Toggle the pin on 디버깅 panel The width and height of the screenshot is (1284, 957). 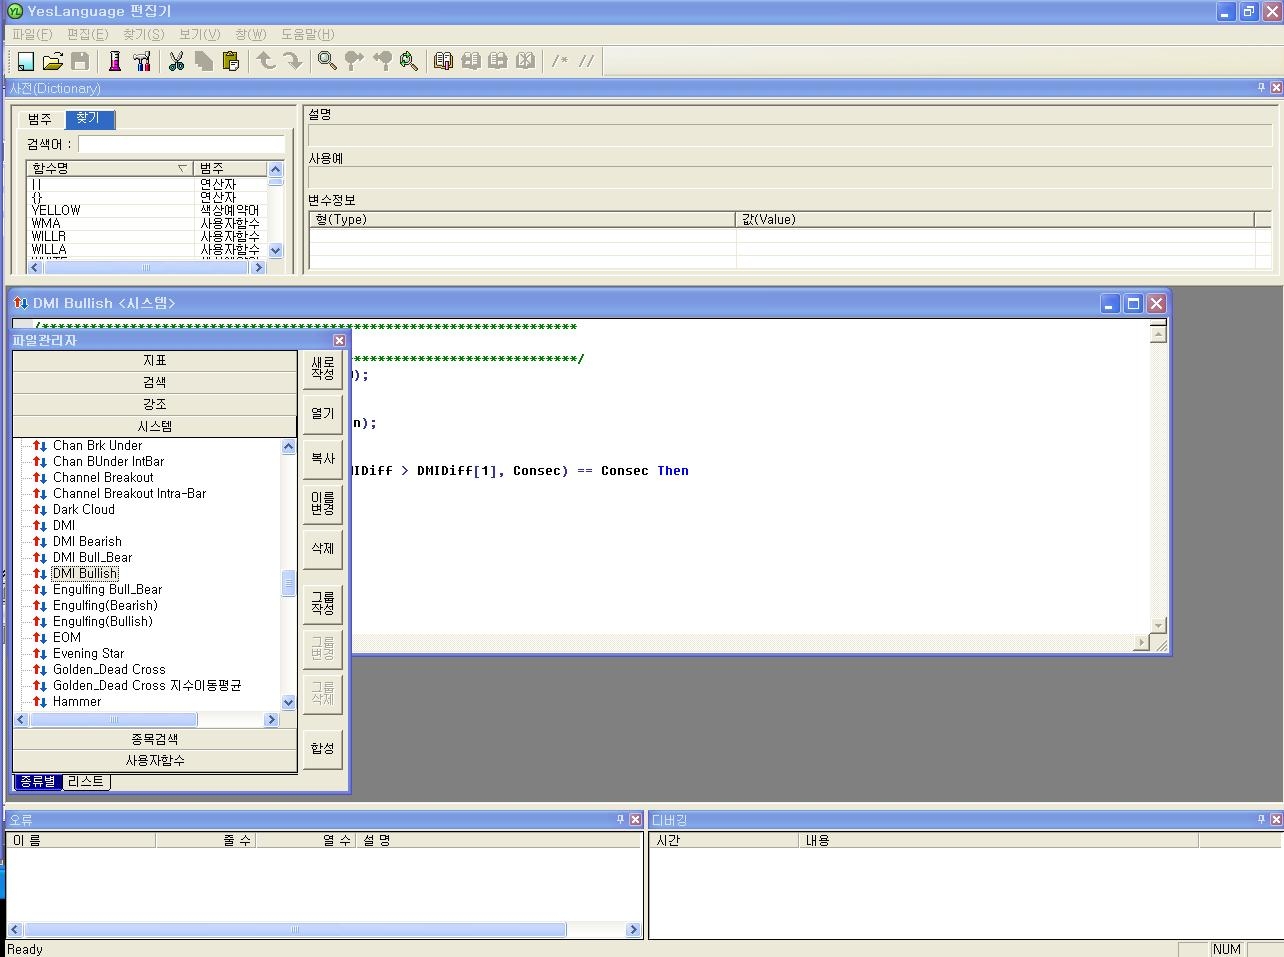pos(1261,820)
